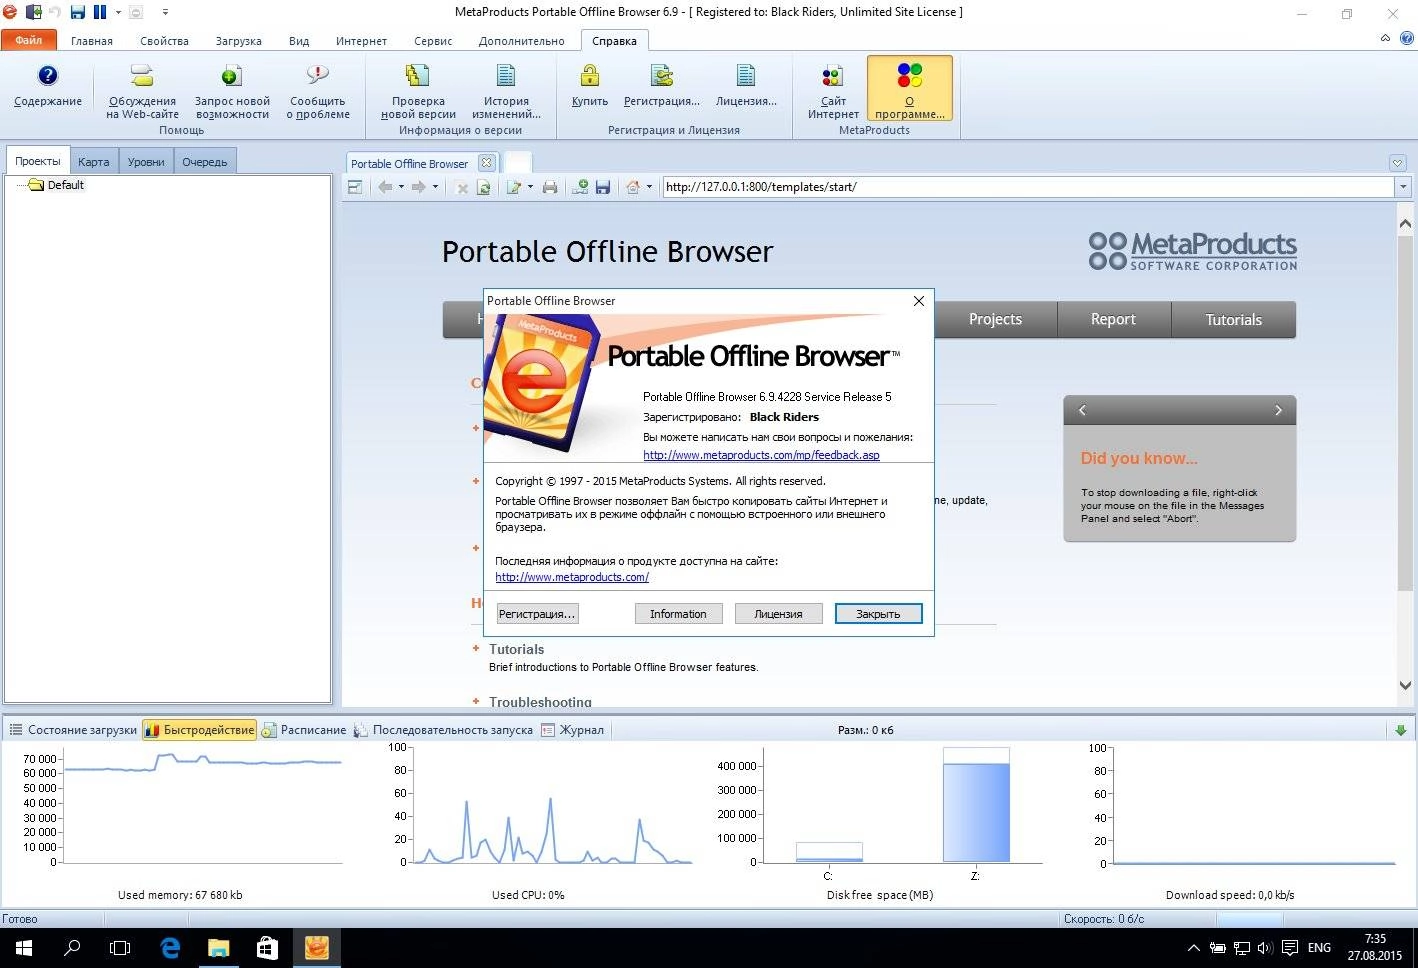Switch to the Сервис ribbon tab
Image resolution: width=1418 pixels, height=968 pixels.
pyautogui.click(x=433, y=41)
